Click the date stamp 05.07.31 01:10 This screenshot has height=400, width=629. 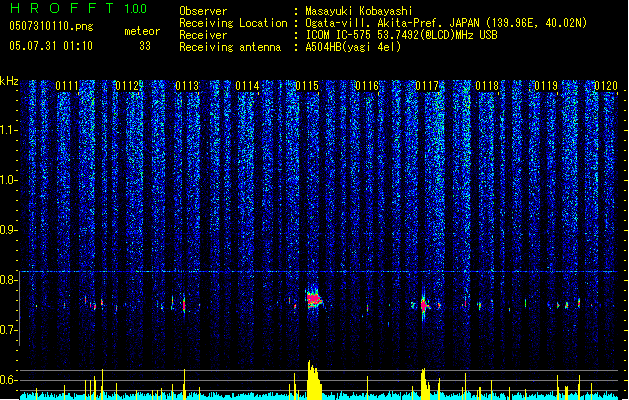tap(50, 45)
